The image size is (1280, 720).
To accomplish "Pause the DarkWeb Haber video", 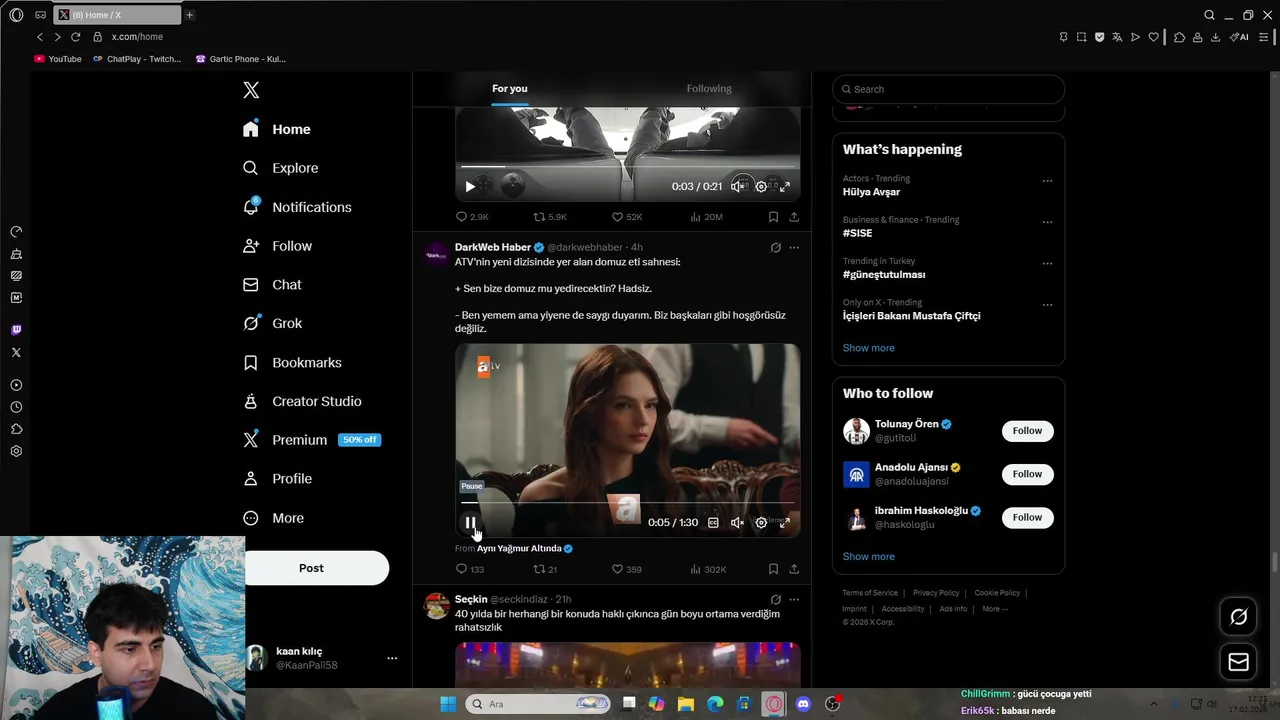I will 470,522.
